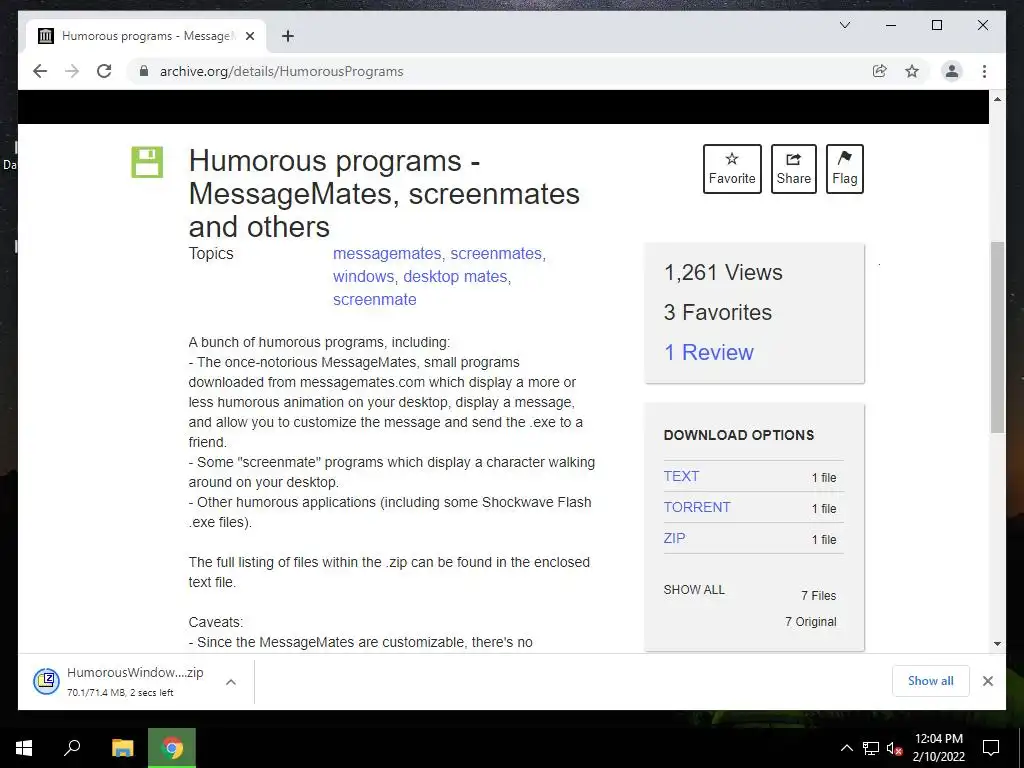Click the downloading zip file icon

pyautogui.click(x=46, y=681)
